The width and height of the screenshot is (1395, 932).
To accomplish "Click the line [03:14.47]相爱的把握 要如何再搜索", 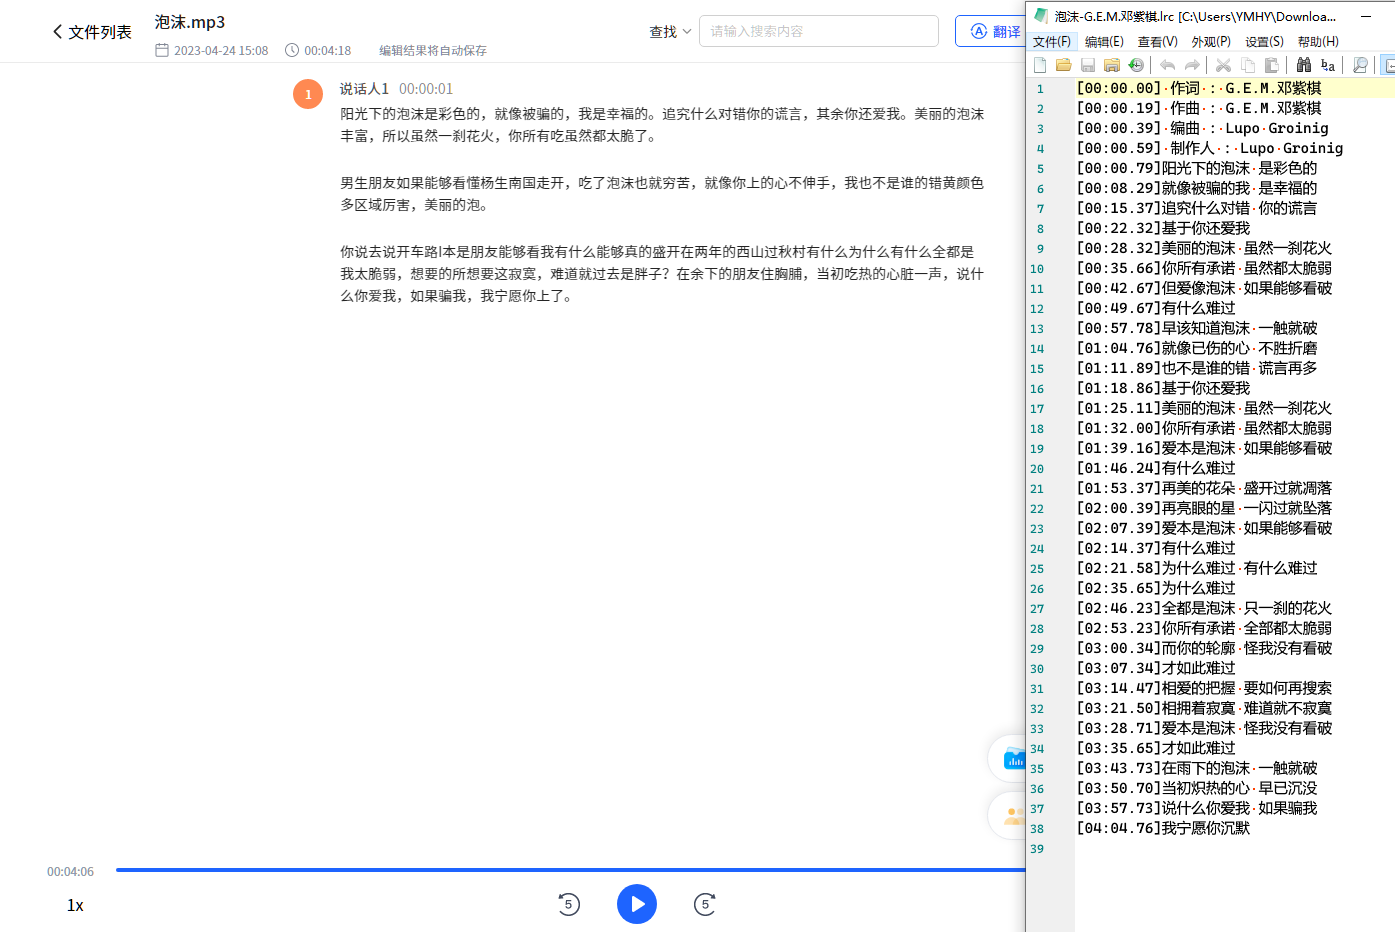I will click(1204, 688).
